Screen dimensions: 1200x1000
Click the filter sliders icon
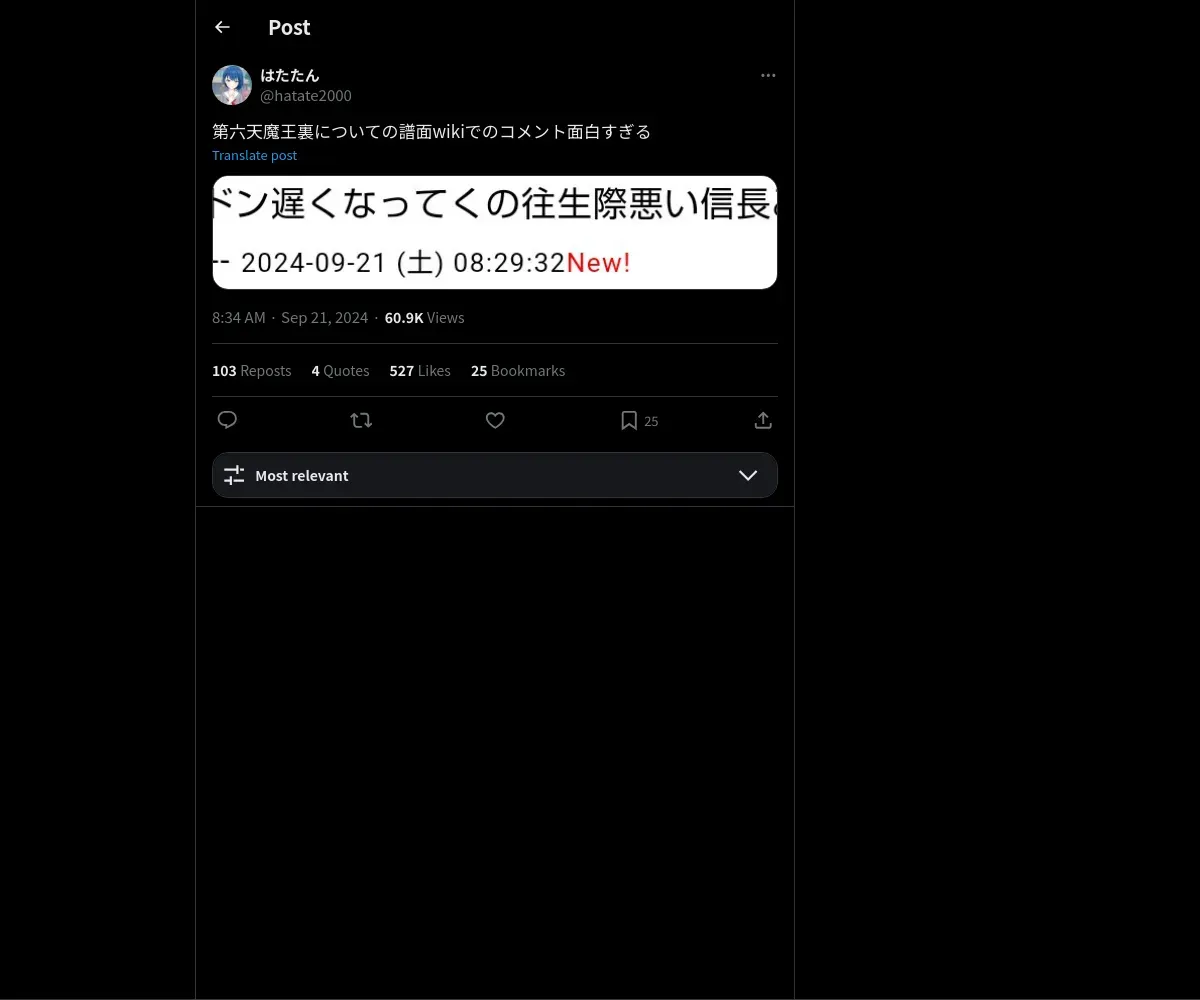click(234, 475)
